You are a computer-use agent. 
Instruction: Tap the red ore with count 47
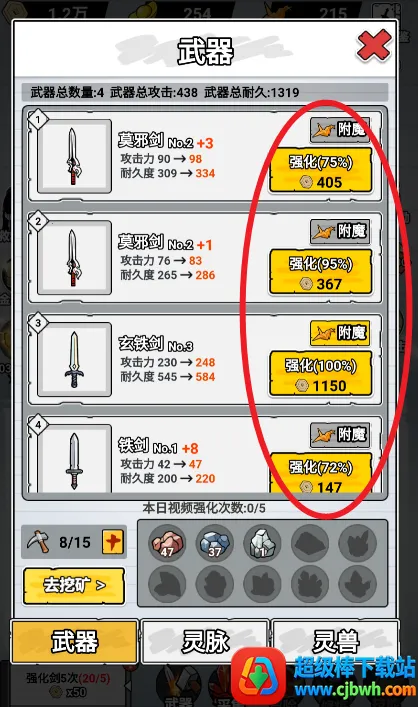pyautogui.click(x=167, y=543)
